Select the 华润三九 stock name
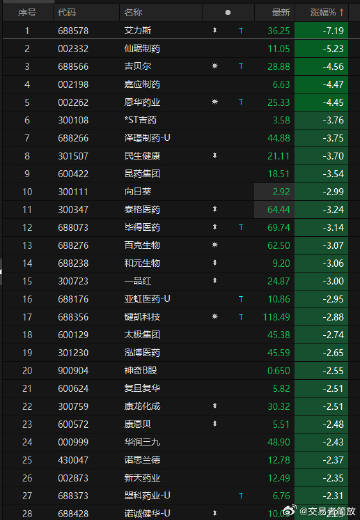Viewport: 360px width, 520px height. 142,442
